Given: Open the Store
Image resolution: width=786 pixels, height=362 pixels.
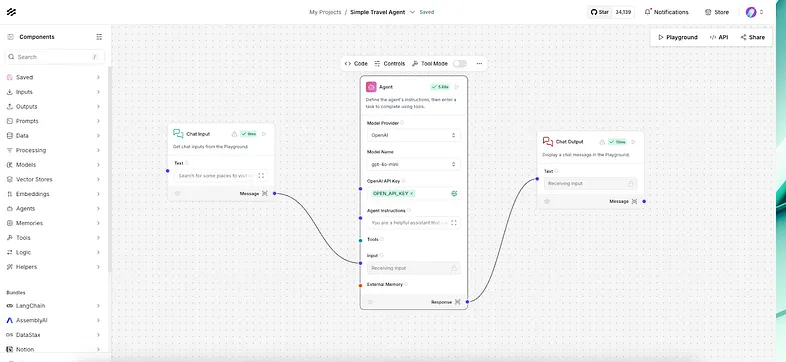Looking at the screenshot, I should click(x=717, y=12).
